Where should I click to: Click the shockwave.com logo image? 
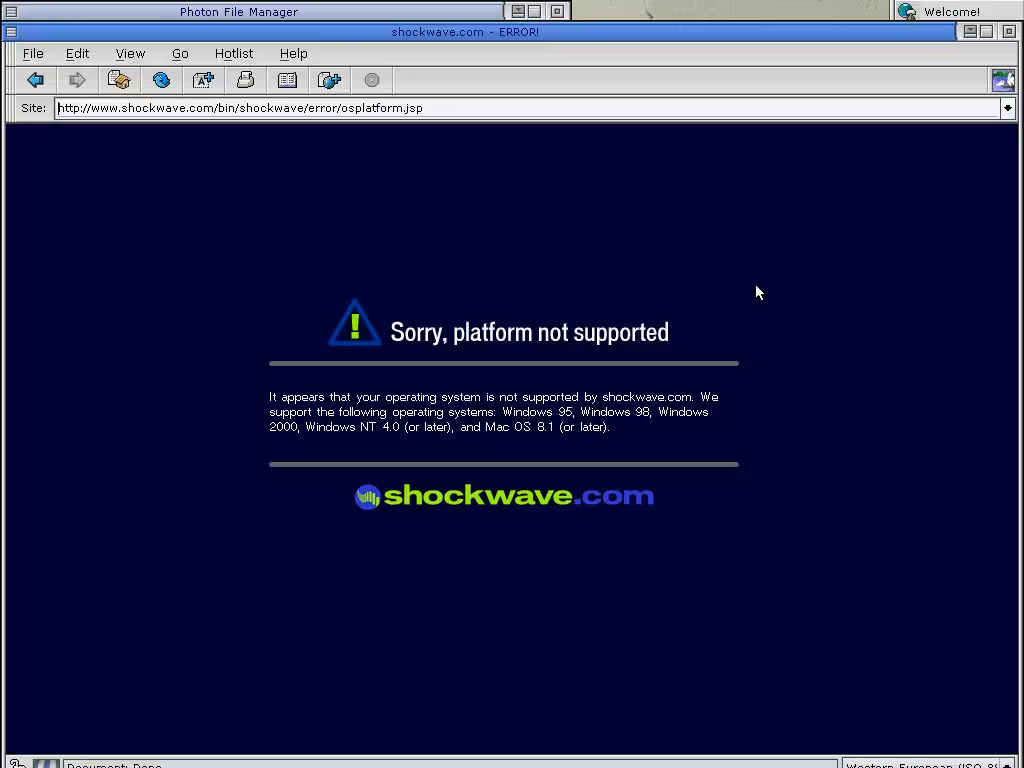point(504,496)
